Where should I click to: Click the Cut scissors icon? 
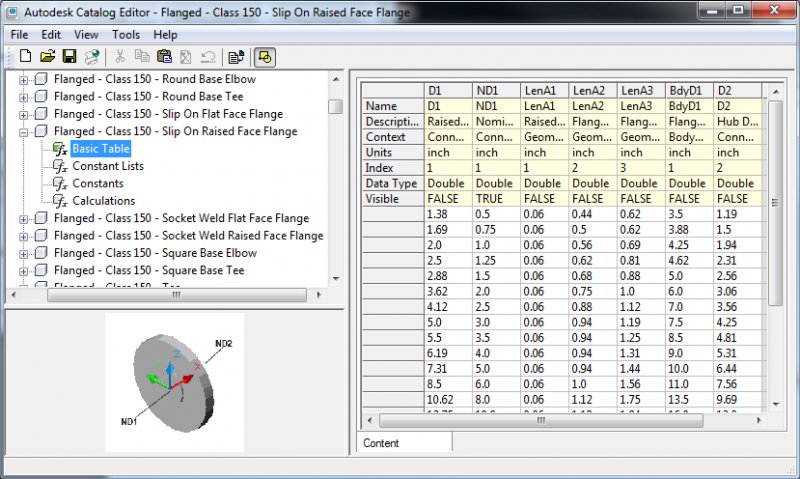point(120,57)
